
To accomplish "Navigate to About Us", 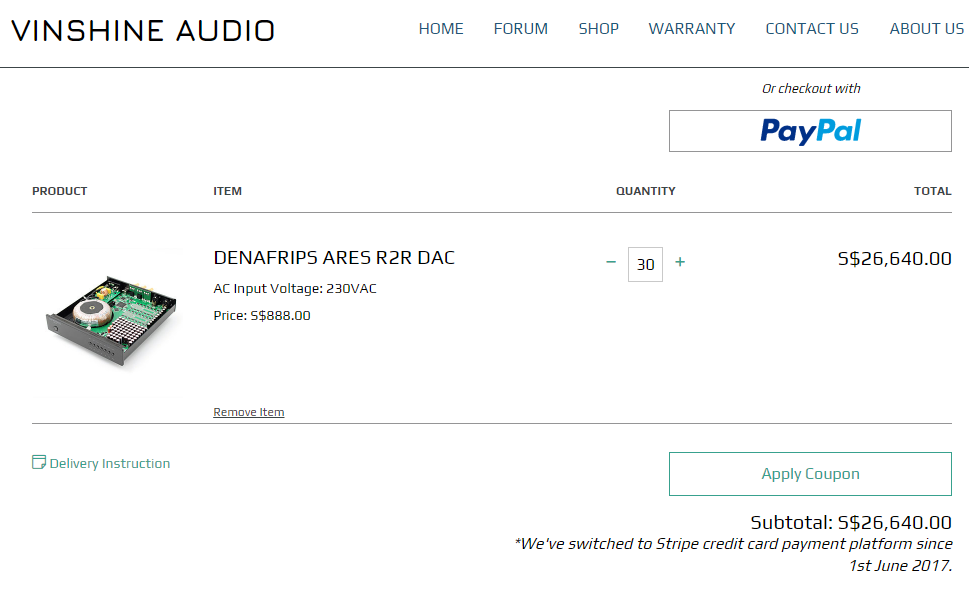I will pyautogui.click(x=926, y=29).
